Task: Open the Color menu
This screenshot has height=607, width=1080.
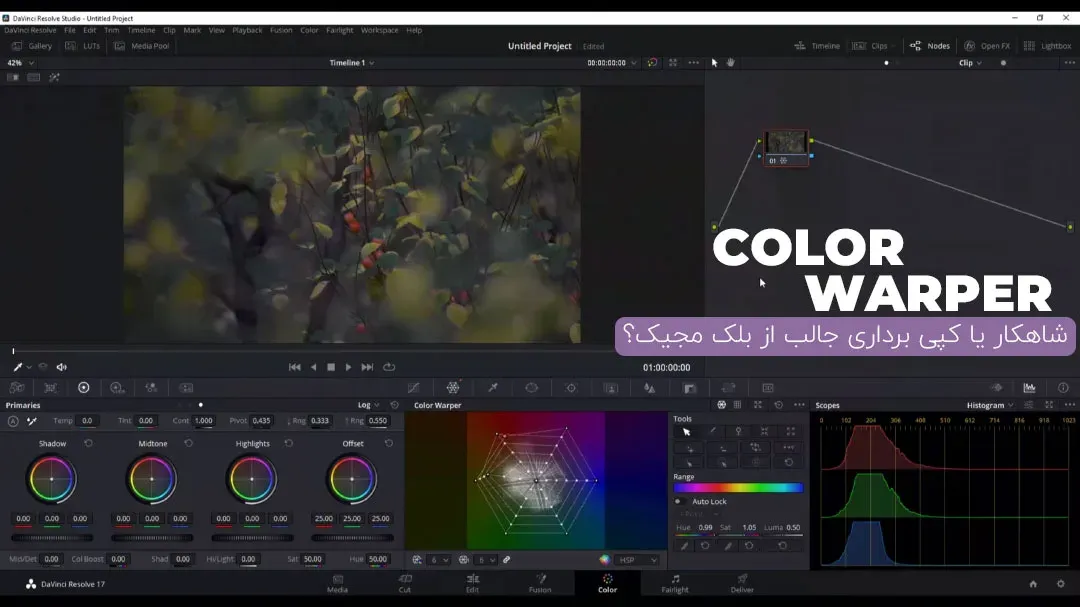Action: pos(309,30)
